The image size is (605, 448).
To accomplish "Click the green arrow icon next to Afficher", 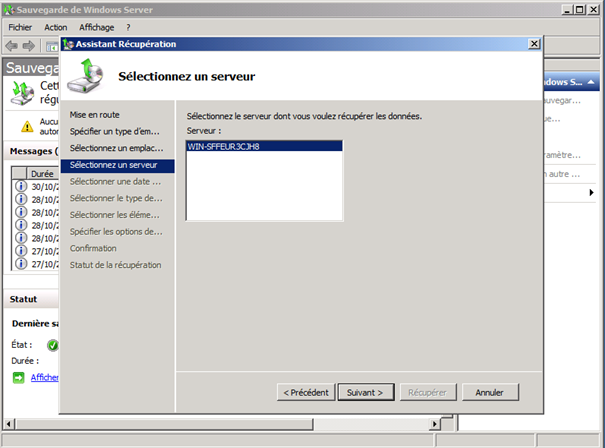I will (18, 377).
